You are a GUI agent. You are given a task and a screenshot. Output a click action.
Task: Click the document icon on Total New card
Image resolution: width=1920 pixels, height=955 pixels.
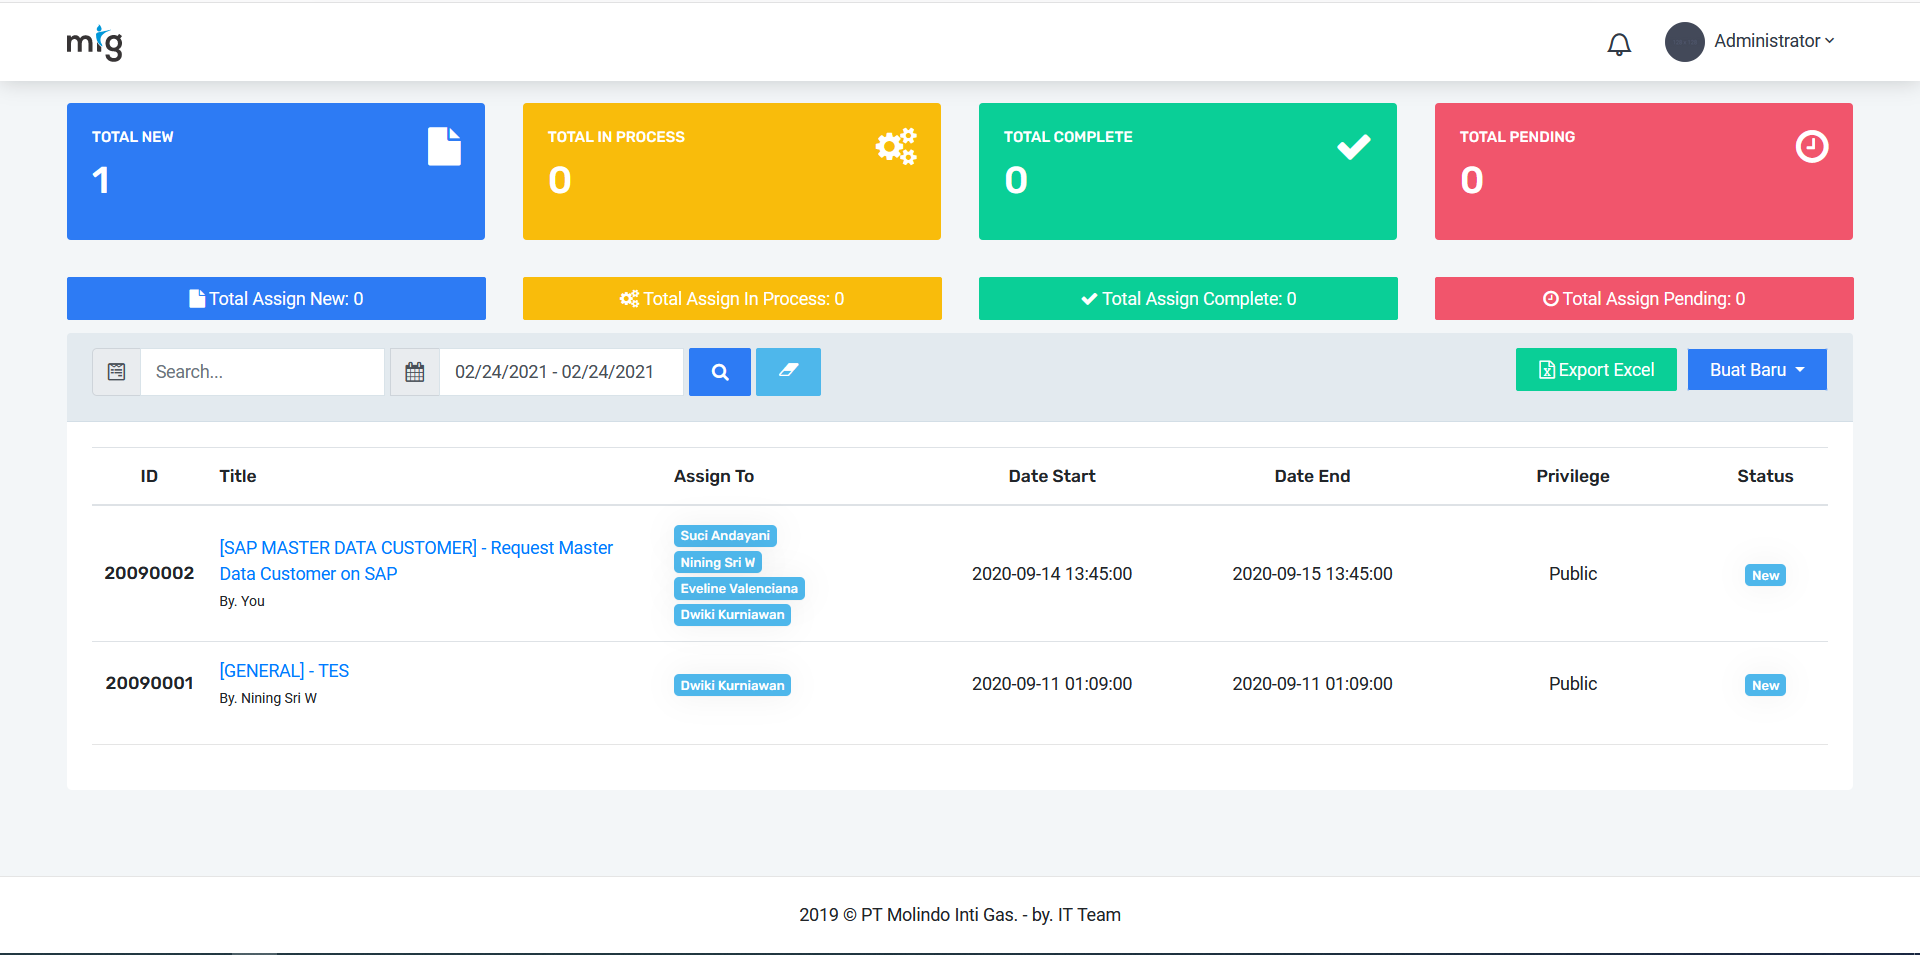click(x=444, y=147)
